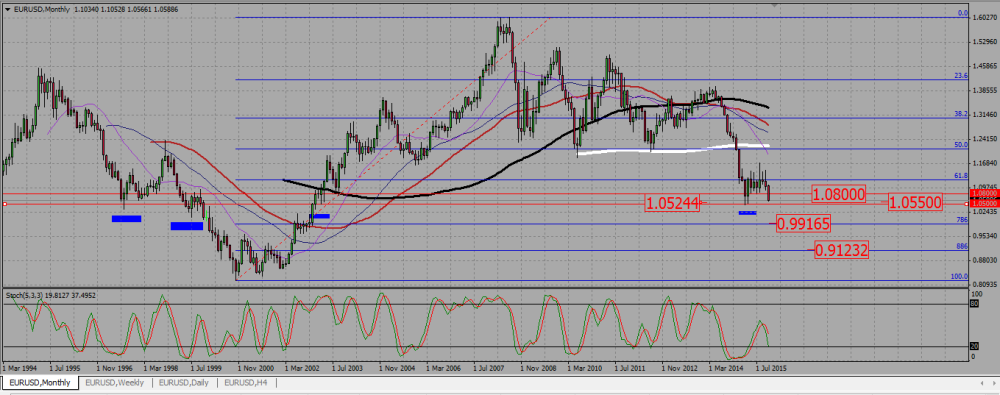Screen dimensions: 1000x395
Task: Select the 0.91232 red price label
Action: [842, 250]
